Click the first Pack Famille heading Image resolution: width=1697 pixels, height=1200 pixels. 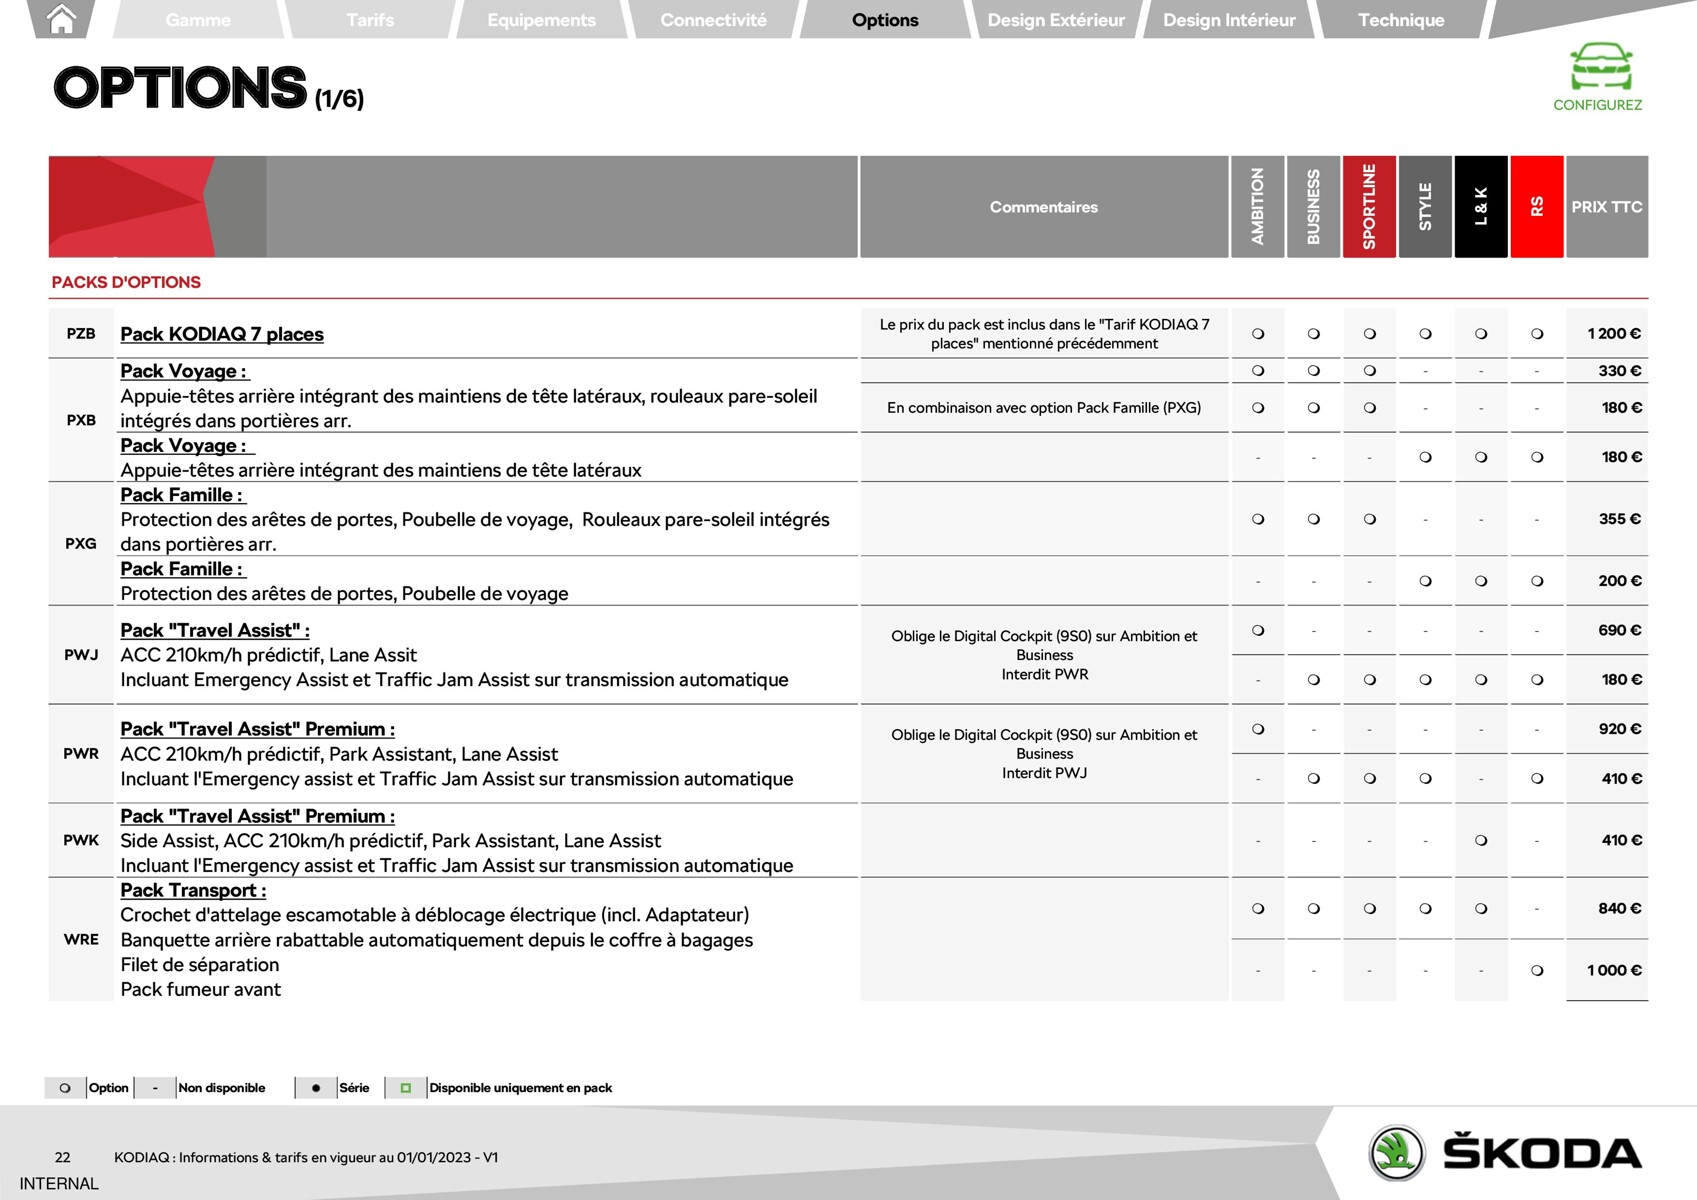(182, 495)
